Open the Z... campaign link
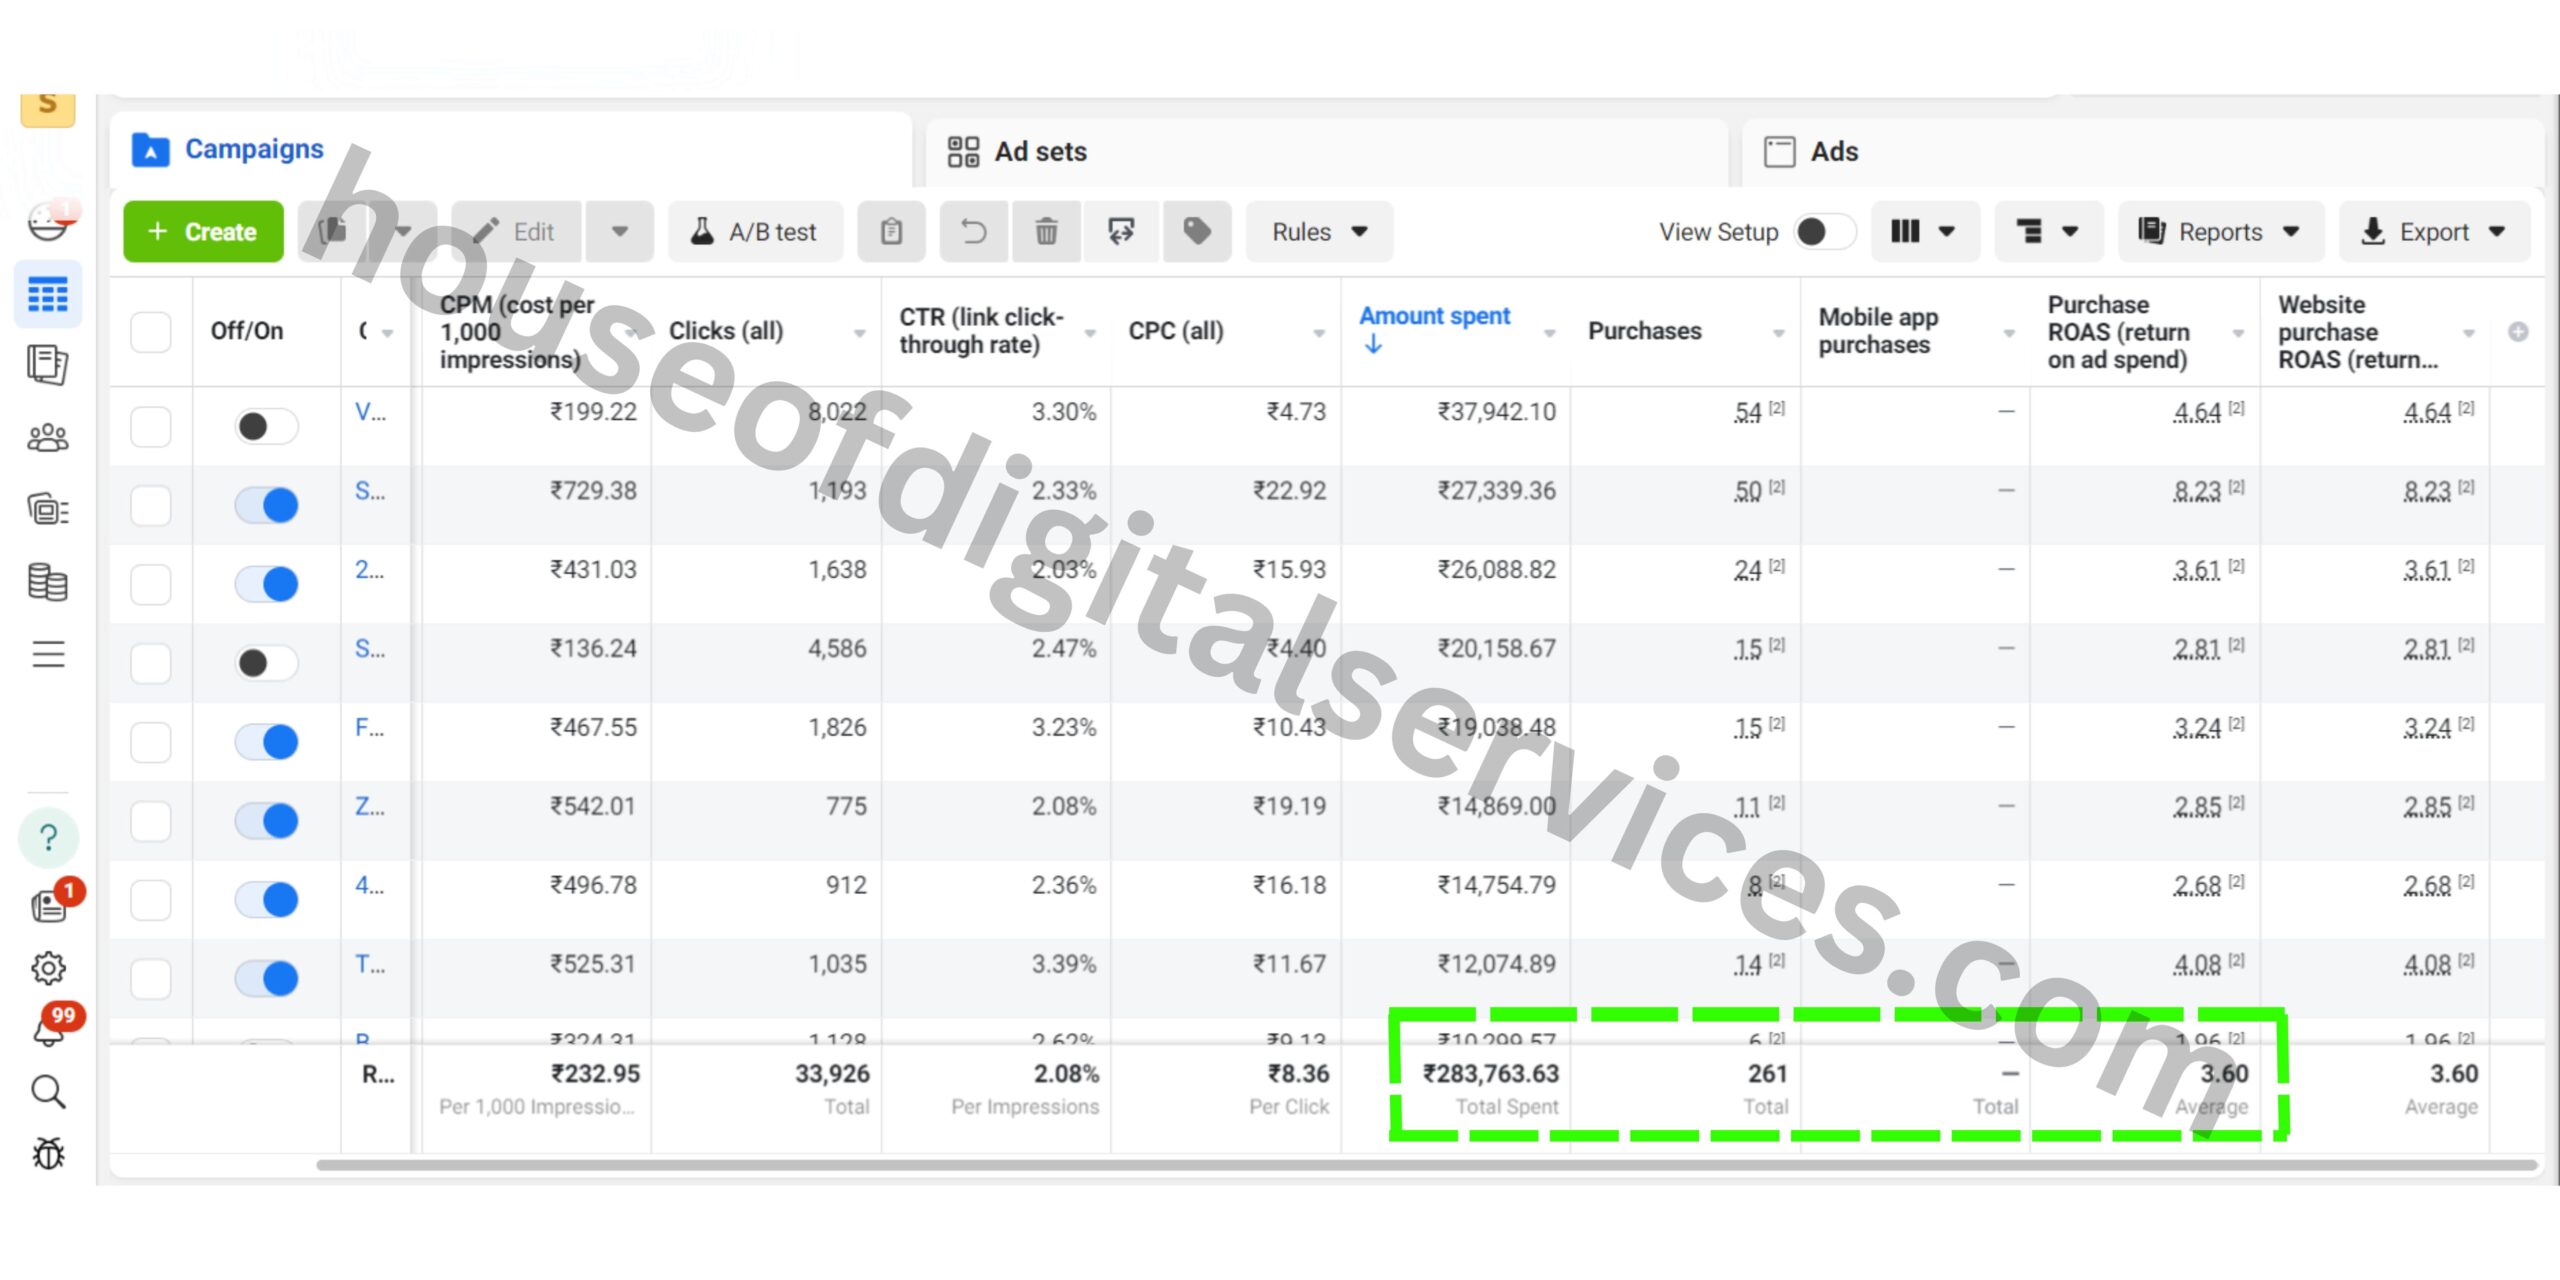 (370, 806)
